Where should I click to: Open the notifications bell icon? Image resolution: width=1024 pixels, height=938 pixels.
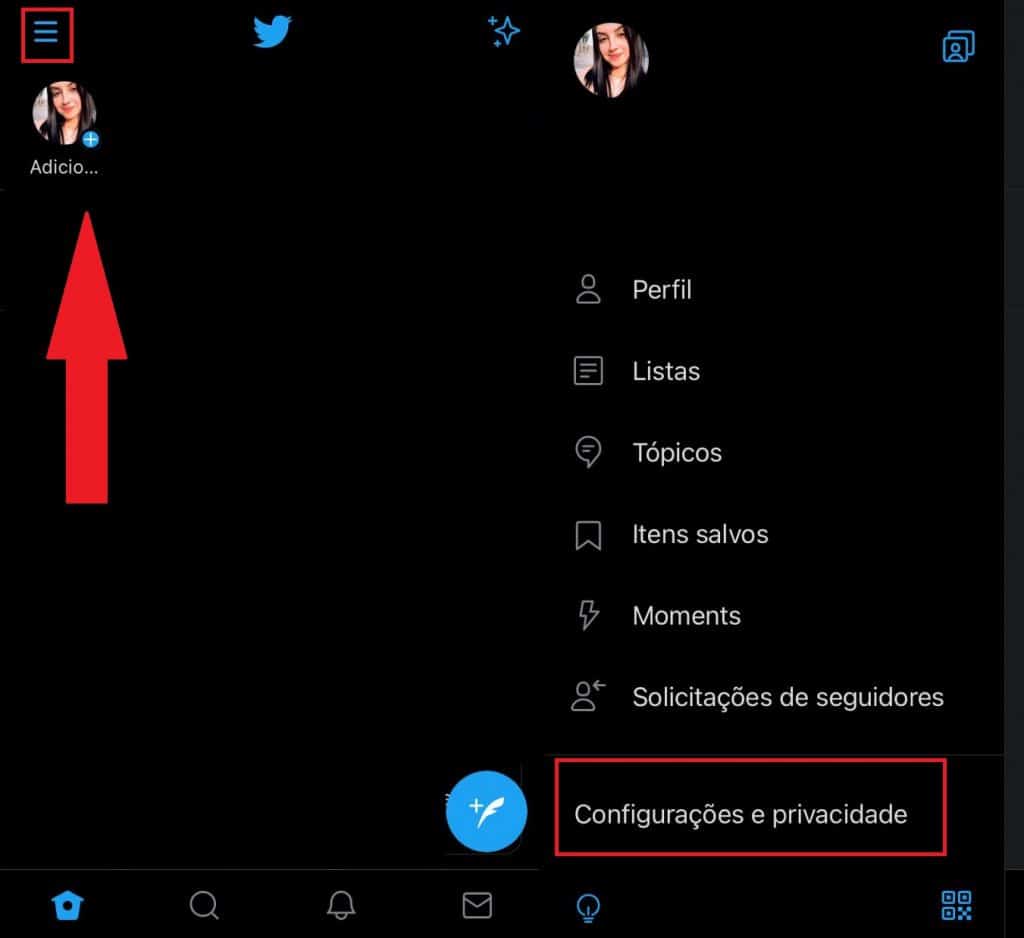pyautogui.click(x=341, y=905)
